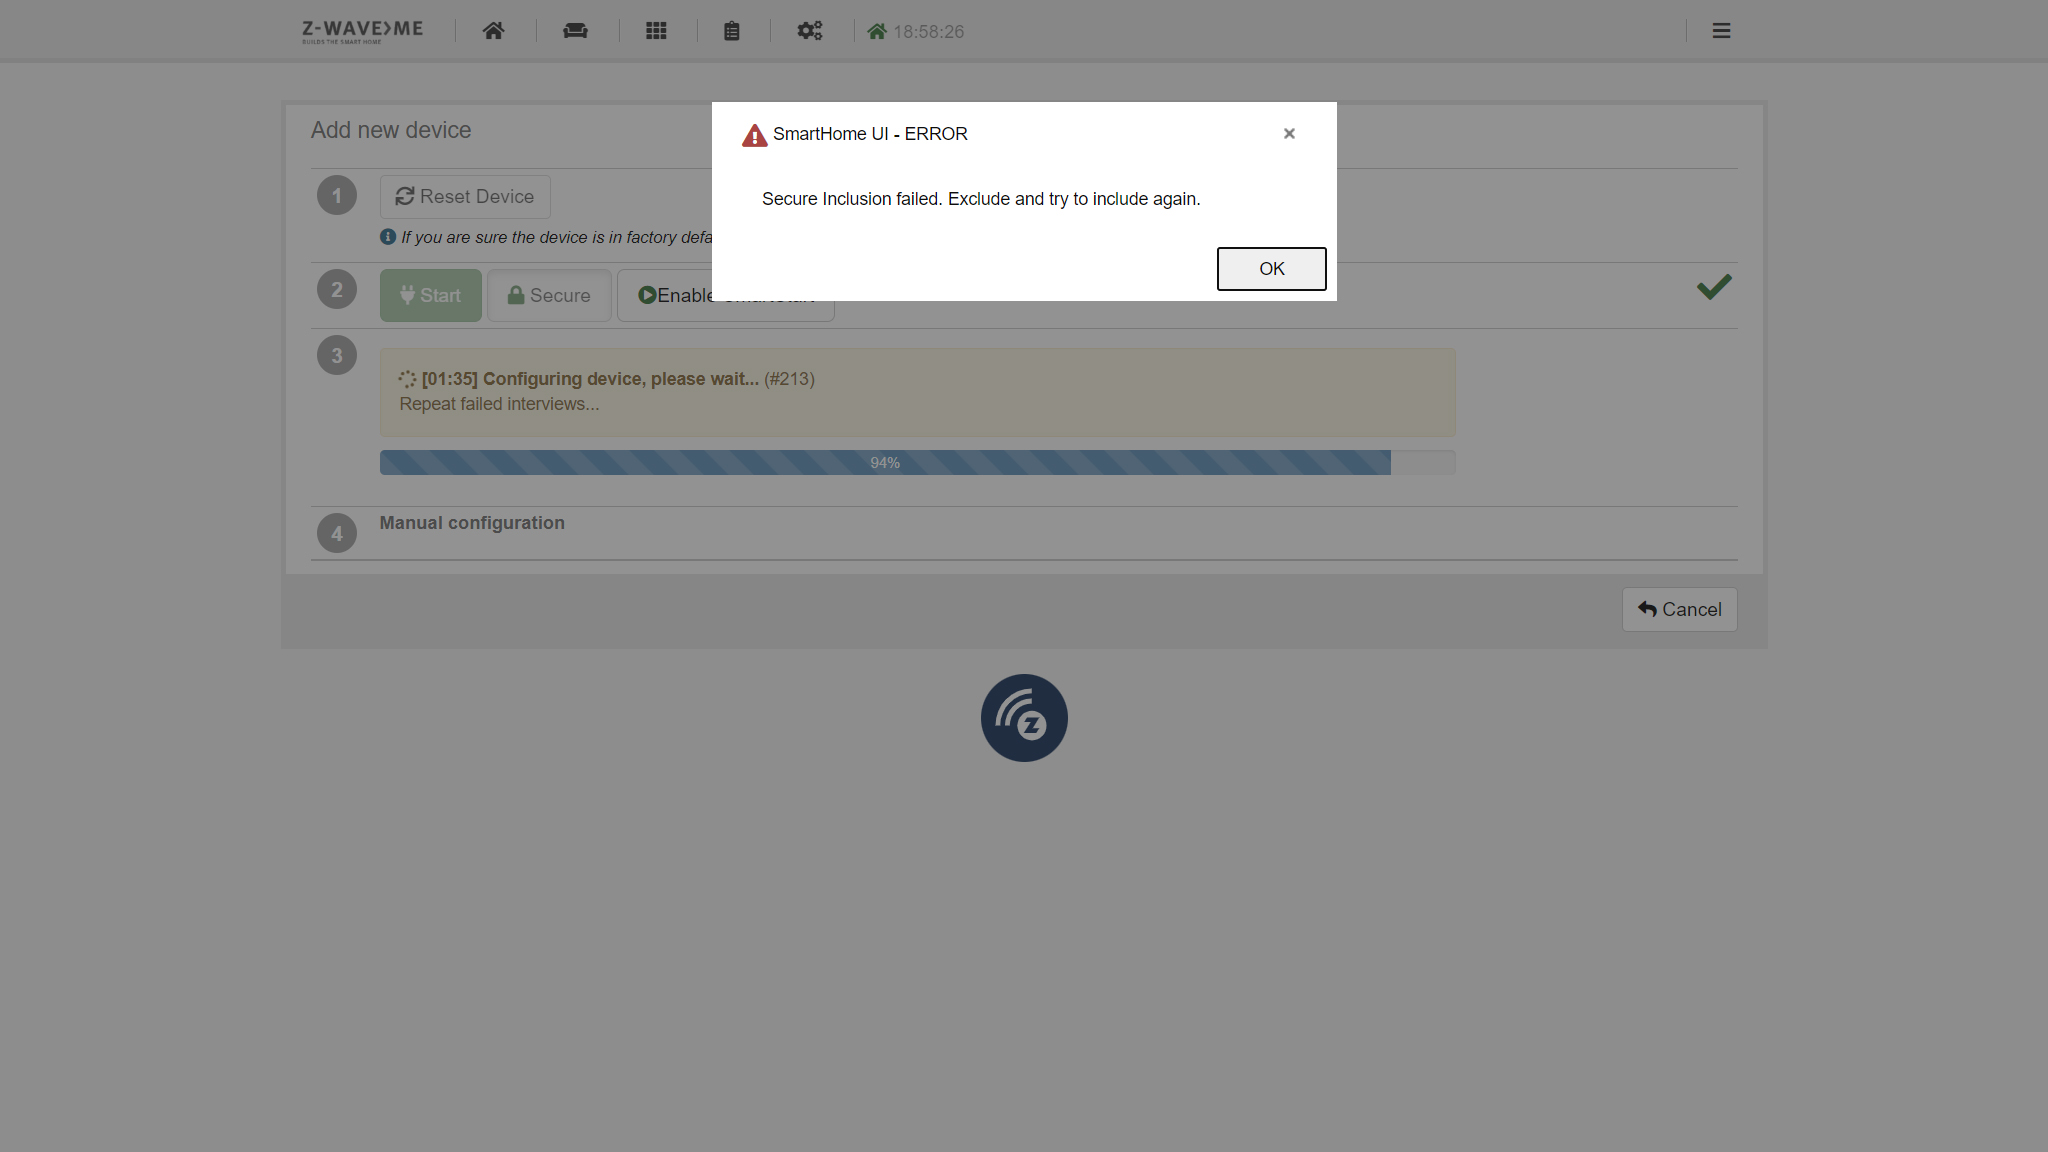
Task: Click the 94% progress bar
Action: click(884, 463)
